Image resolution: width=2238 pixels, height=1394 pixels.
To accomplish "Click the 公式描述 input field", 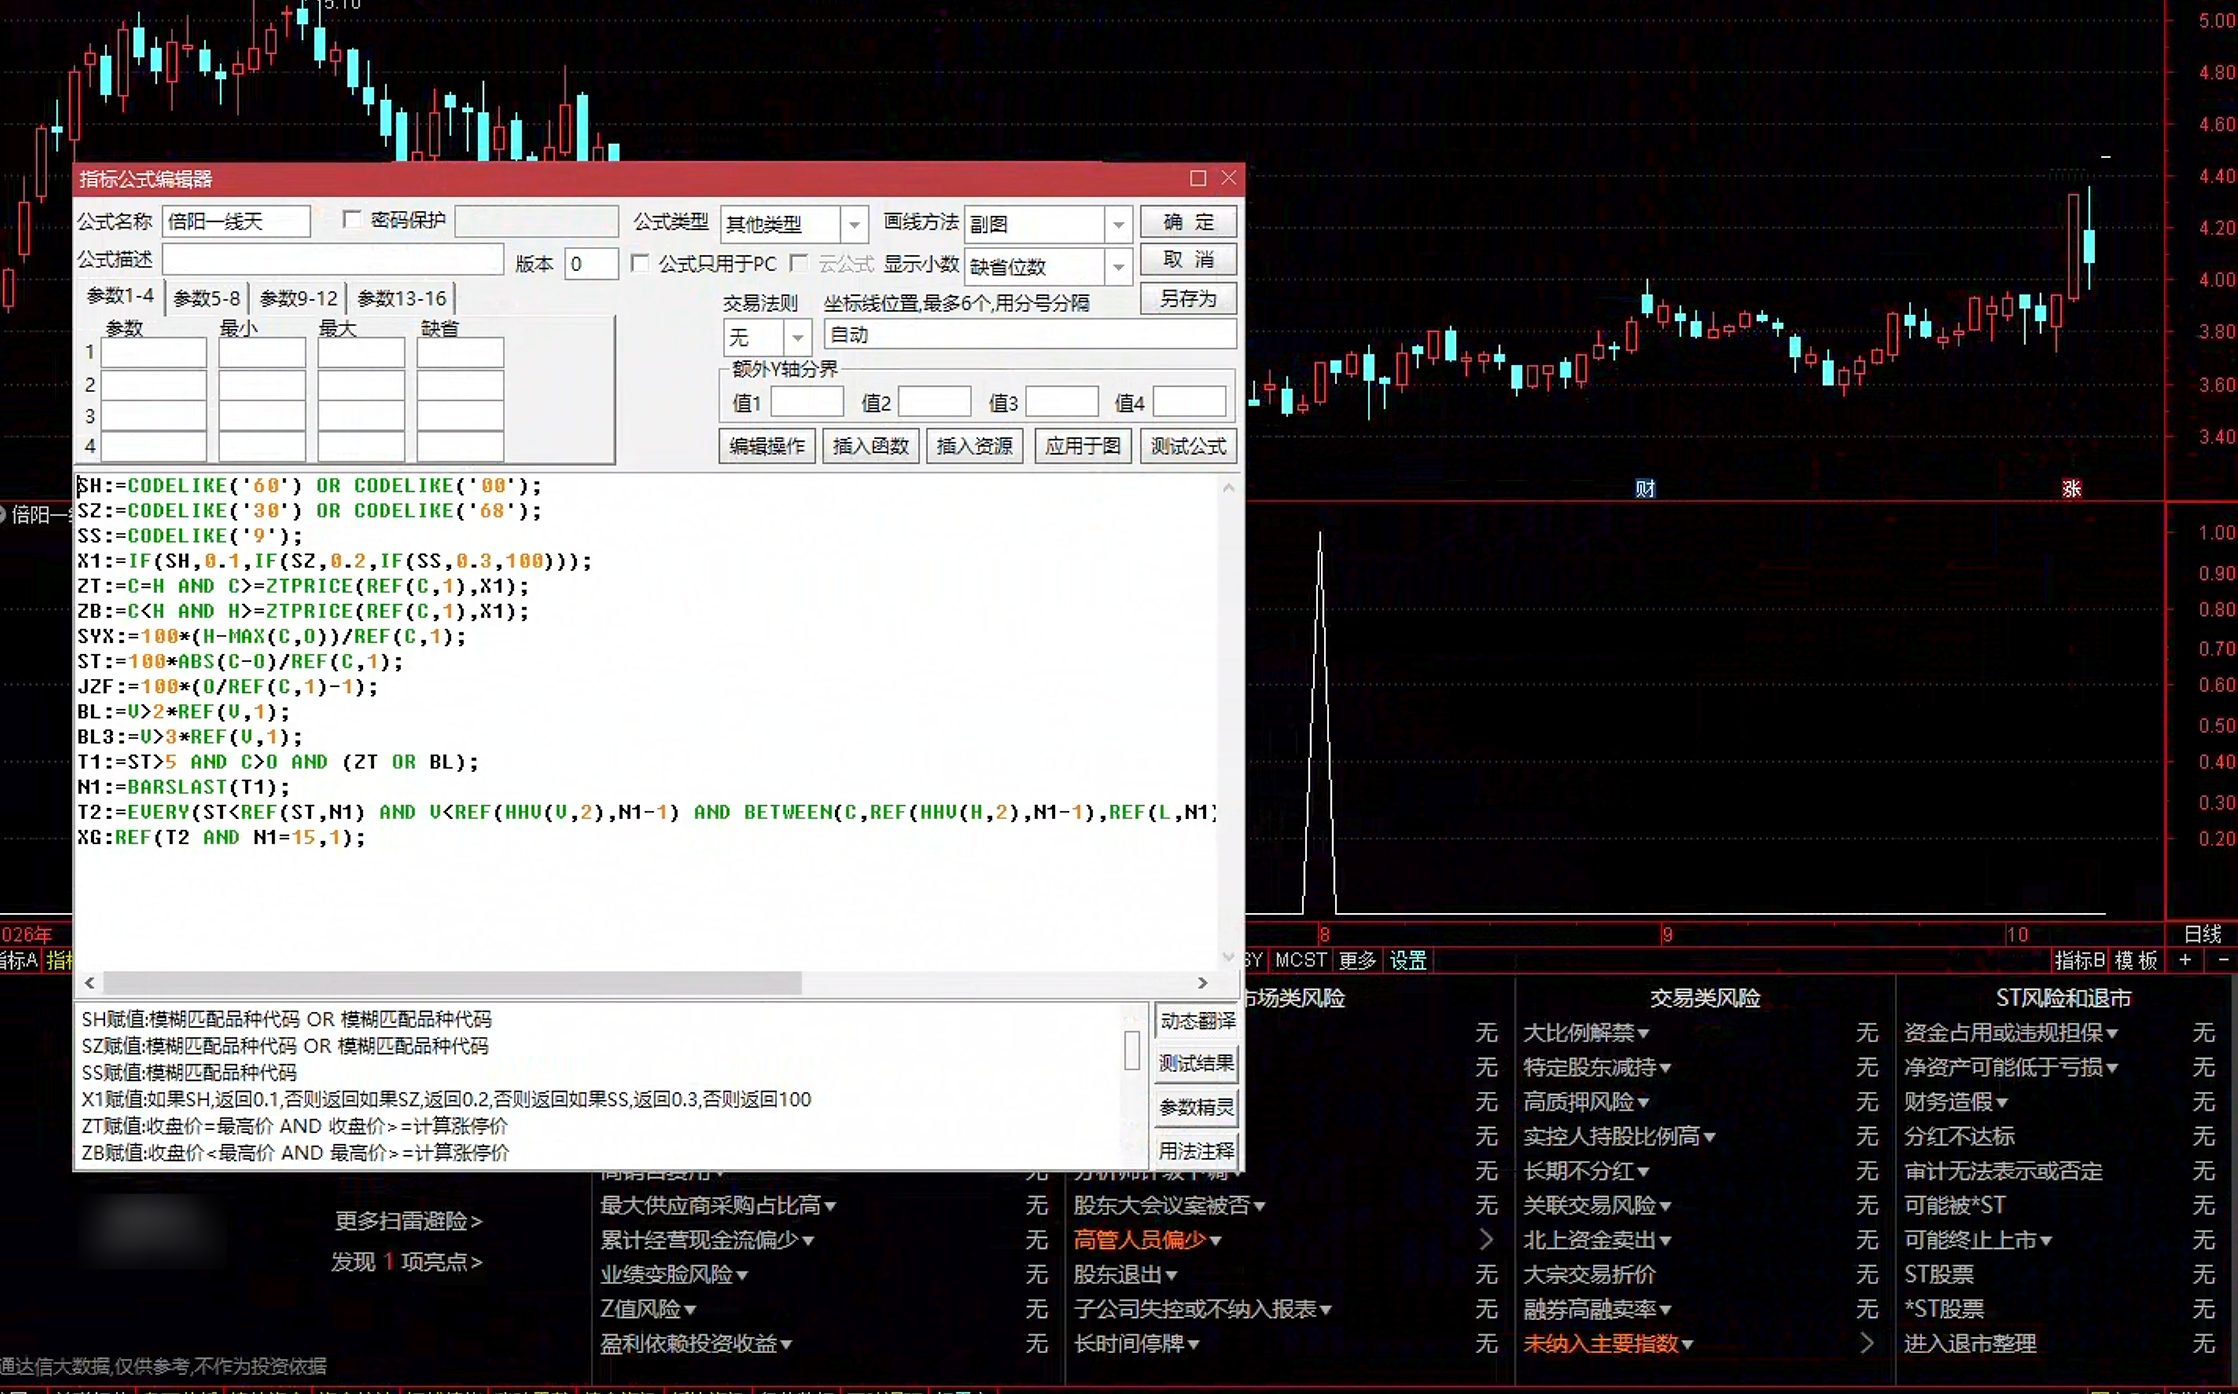I will coord(333,260).
